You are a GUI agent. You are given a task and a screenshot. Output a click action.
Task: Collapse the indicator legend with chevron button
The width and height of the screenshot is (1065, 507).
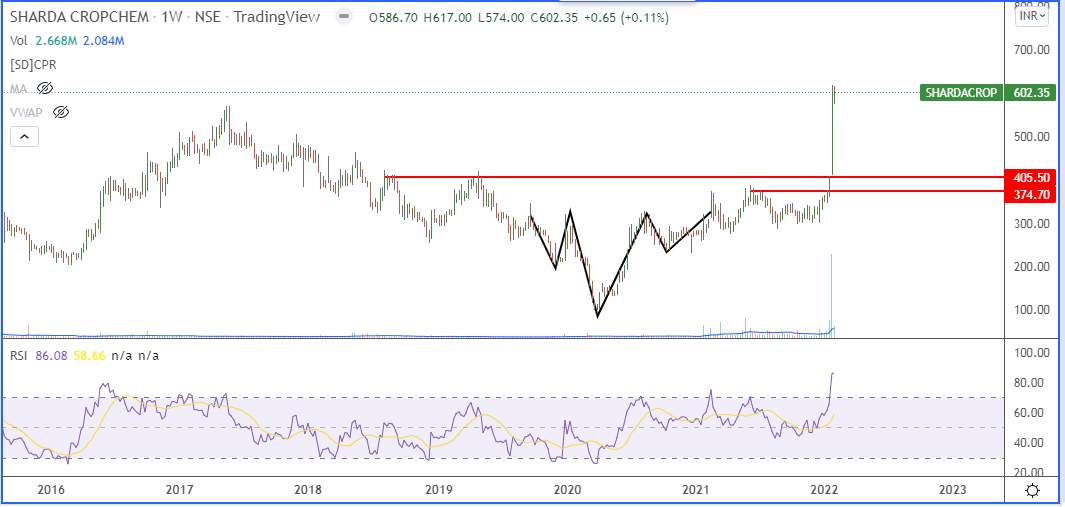24,137
